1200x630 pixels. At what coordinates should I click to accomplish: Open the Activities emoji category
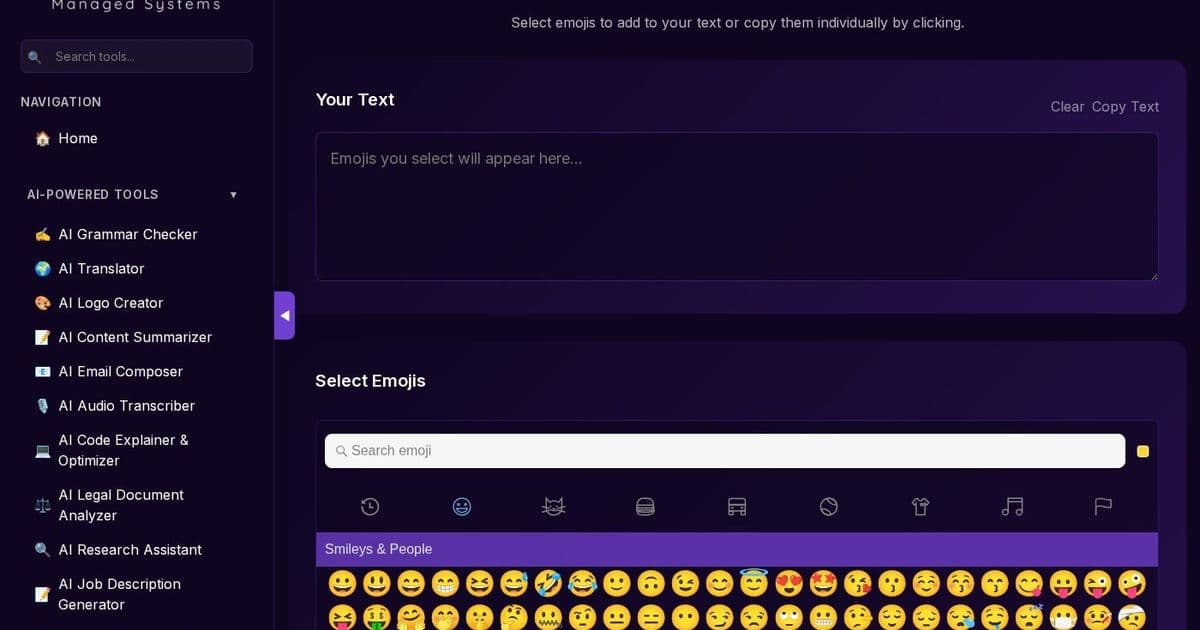pos(828,506)
